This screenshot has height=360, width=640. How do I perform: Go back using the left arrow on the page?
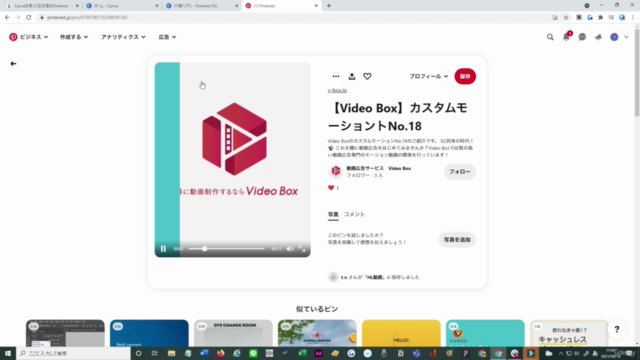[x=13, y=64]
